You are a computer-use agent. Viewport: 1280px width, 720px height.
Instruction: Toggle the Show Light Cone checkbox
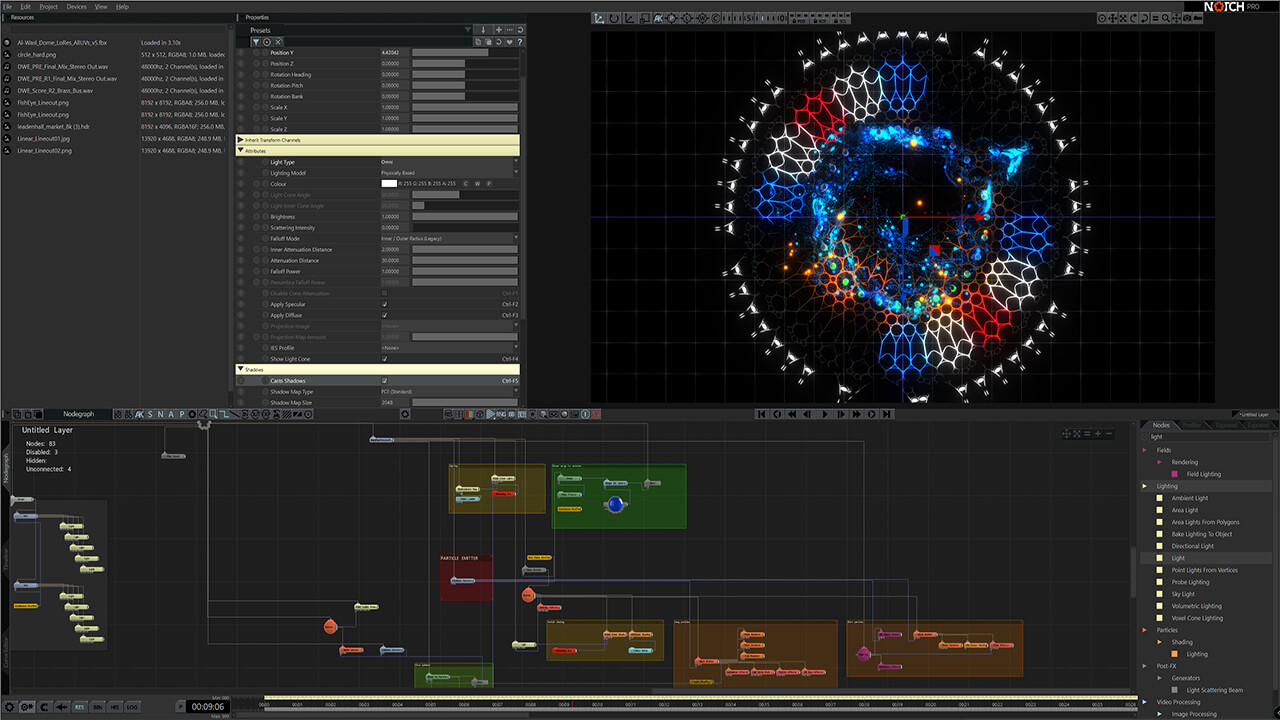(384, 359)
